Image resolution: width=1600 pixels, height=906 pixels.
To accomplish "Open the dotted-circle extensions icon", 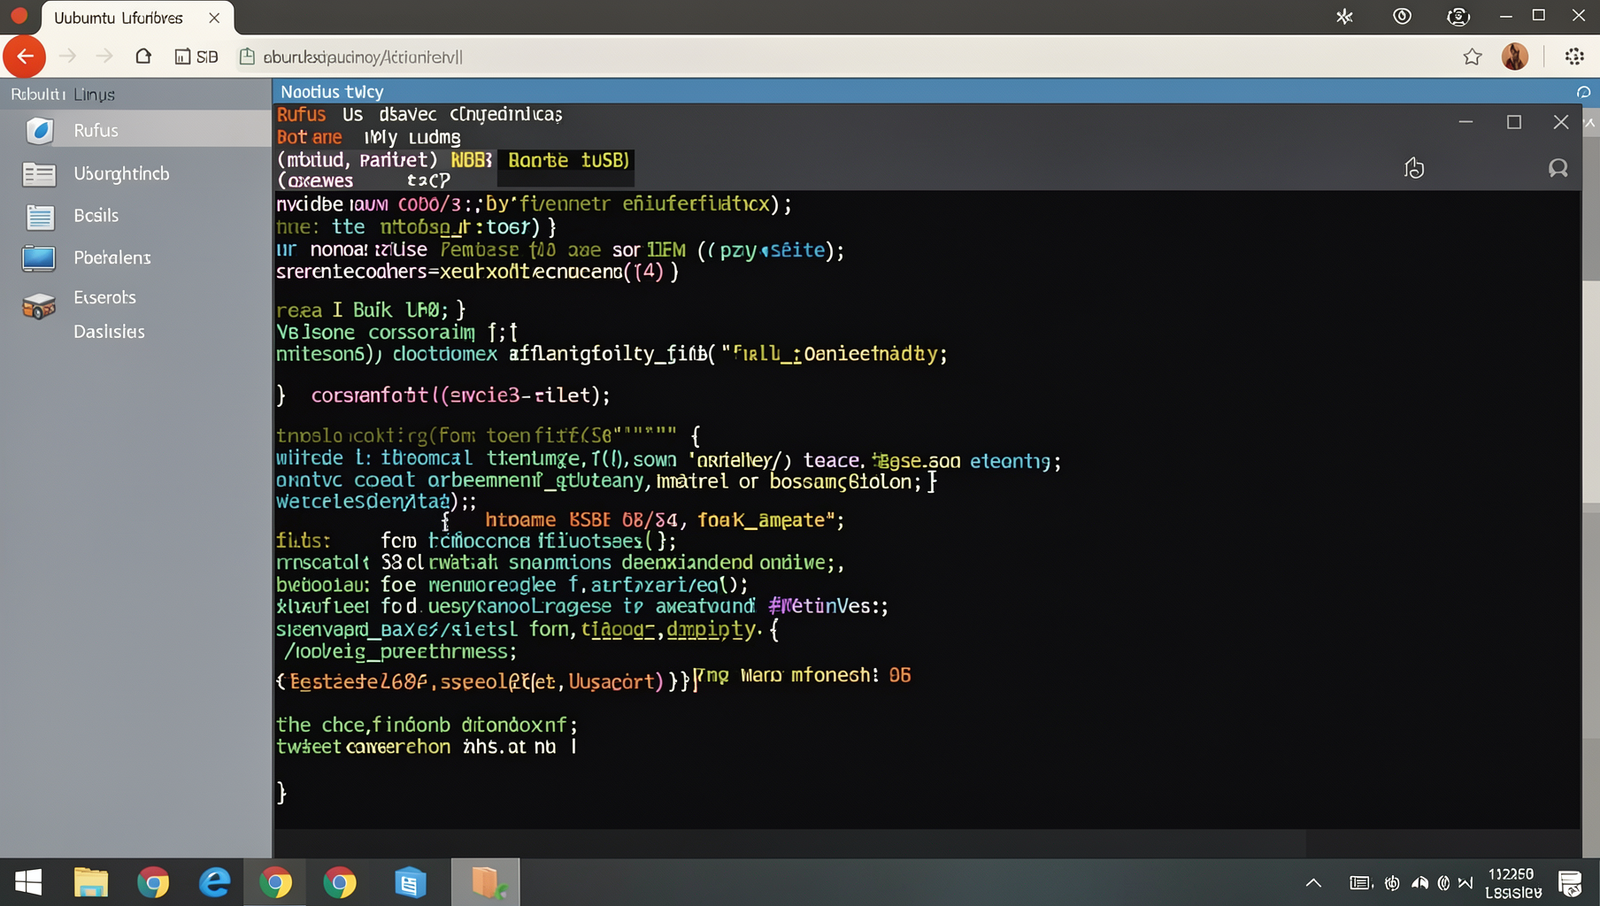I will (1574, 57).
